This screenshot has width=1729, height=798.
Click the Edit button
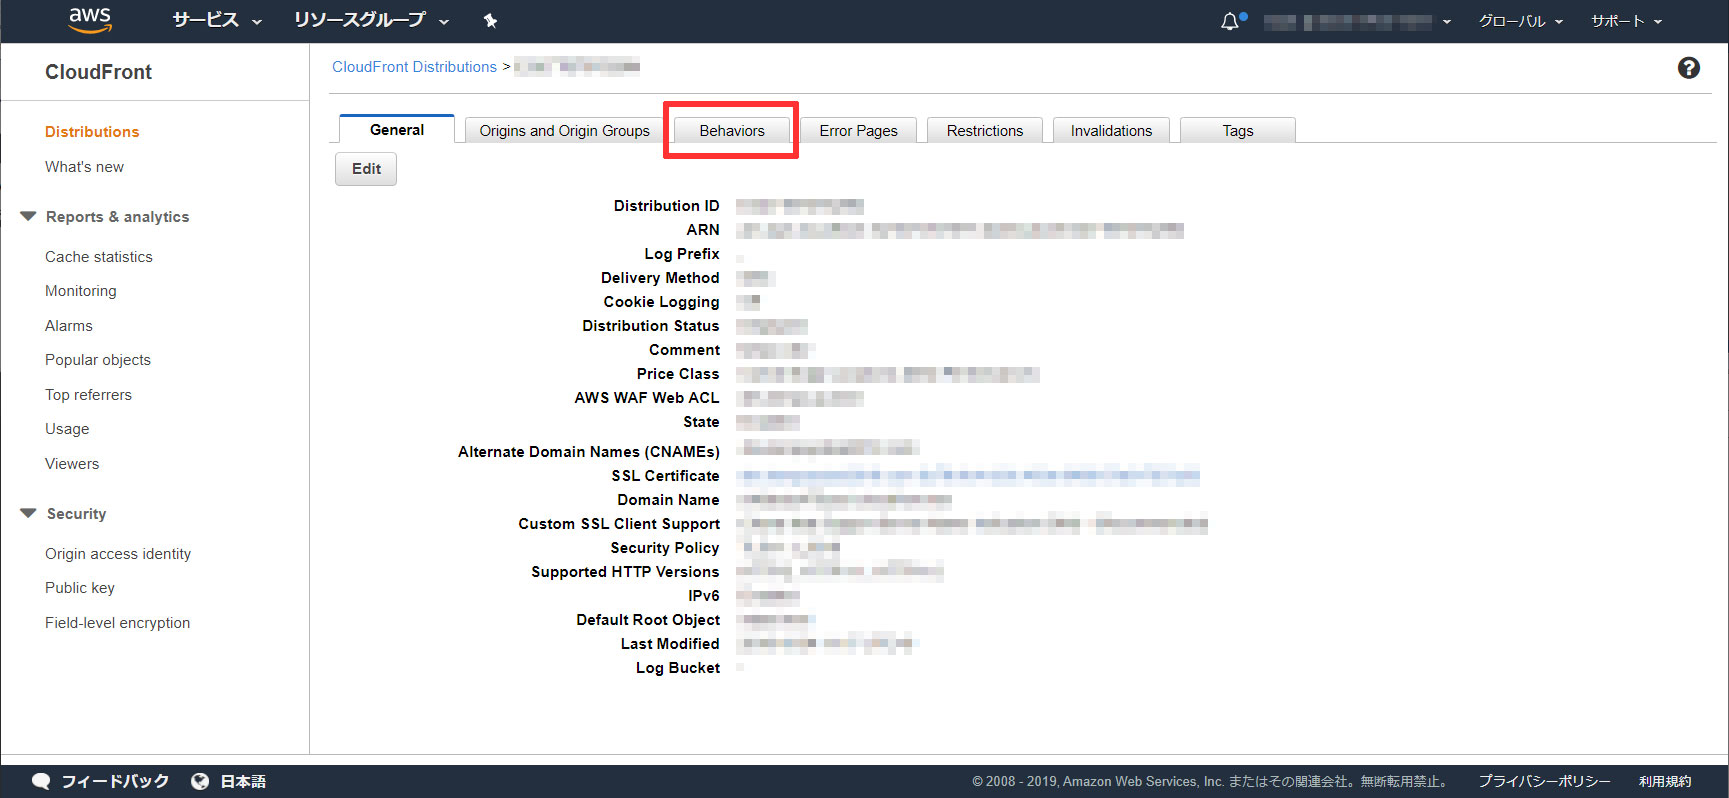tap(366, 169)
